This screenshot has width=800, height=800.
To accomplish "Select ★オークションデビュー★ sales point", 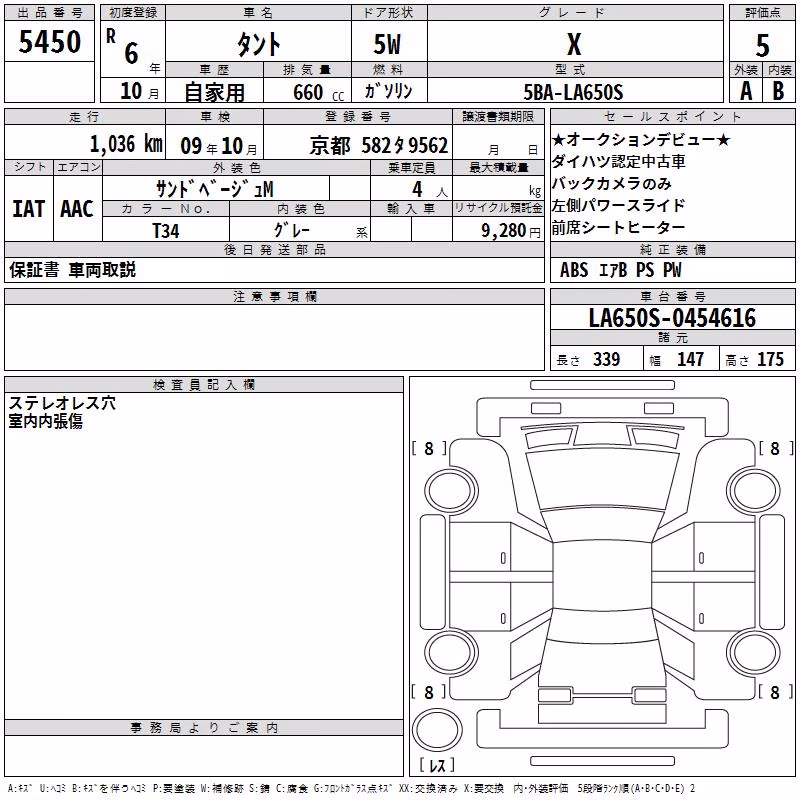I will 641,139.
